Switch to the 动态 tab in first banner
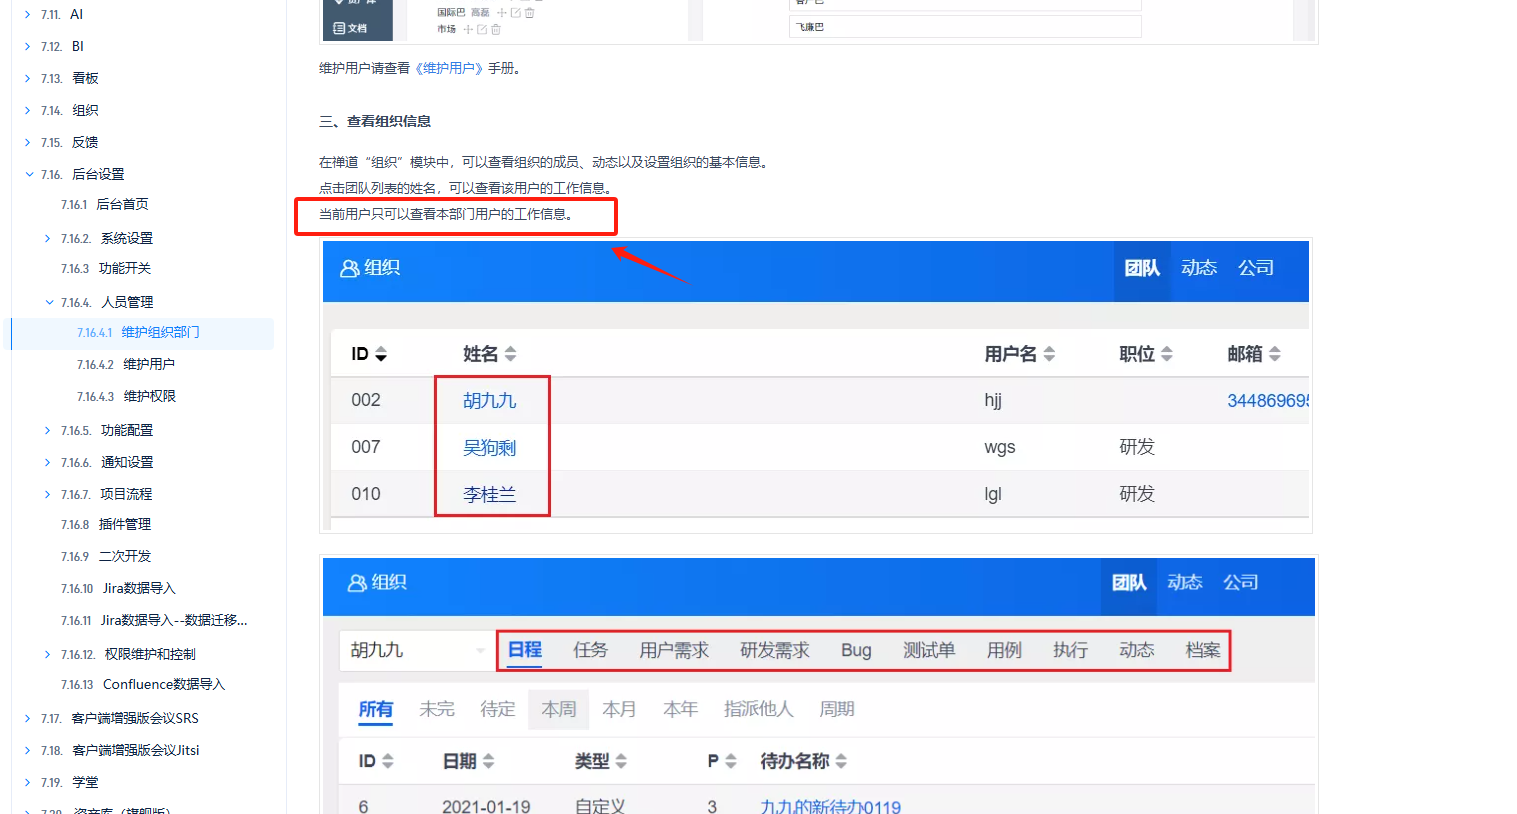 1199,268
